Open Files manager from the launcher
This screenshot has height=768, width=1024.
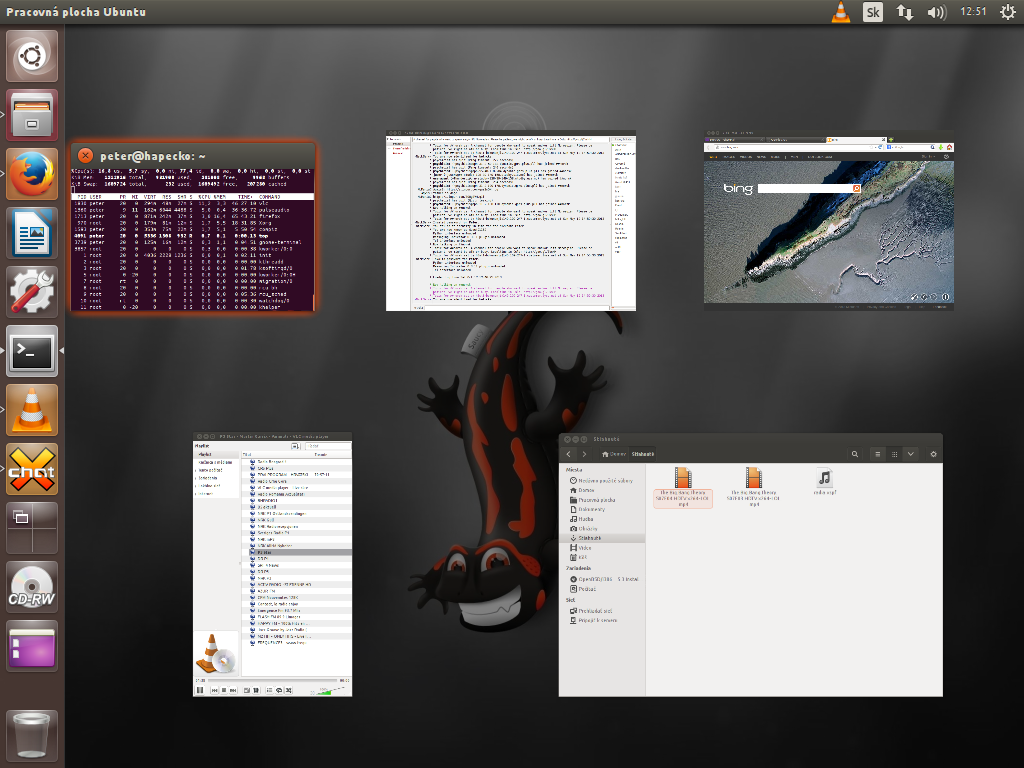(32, 115)
